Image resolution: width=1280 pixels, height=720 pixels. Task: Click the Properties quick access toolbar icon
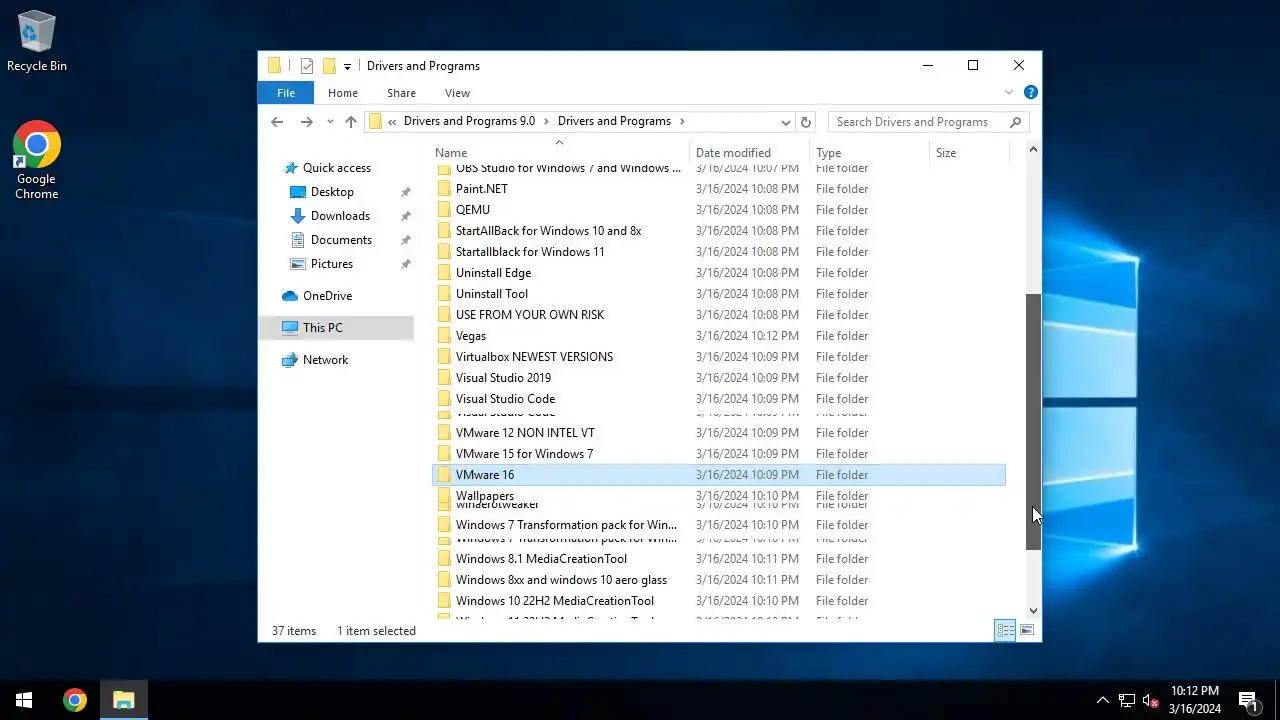(x=307, y=66)
